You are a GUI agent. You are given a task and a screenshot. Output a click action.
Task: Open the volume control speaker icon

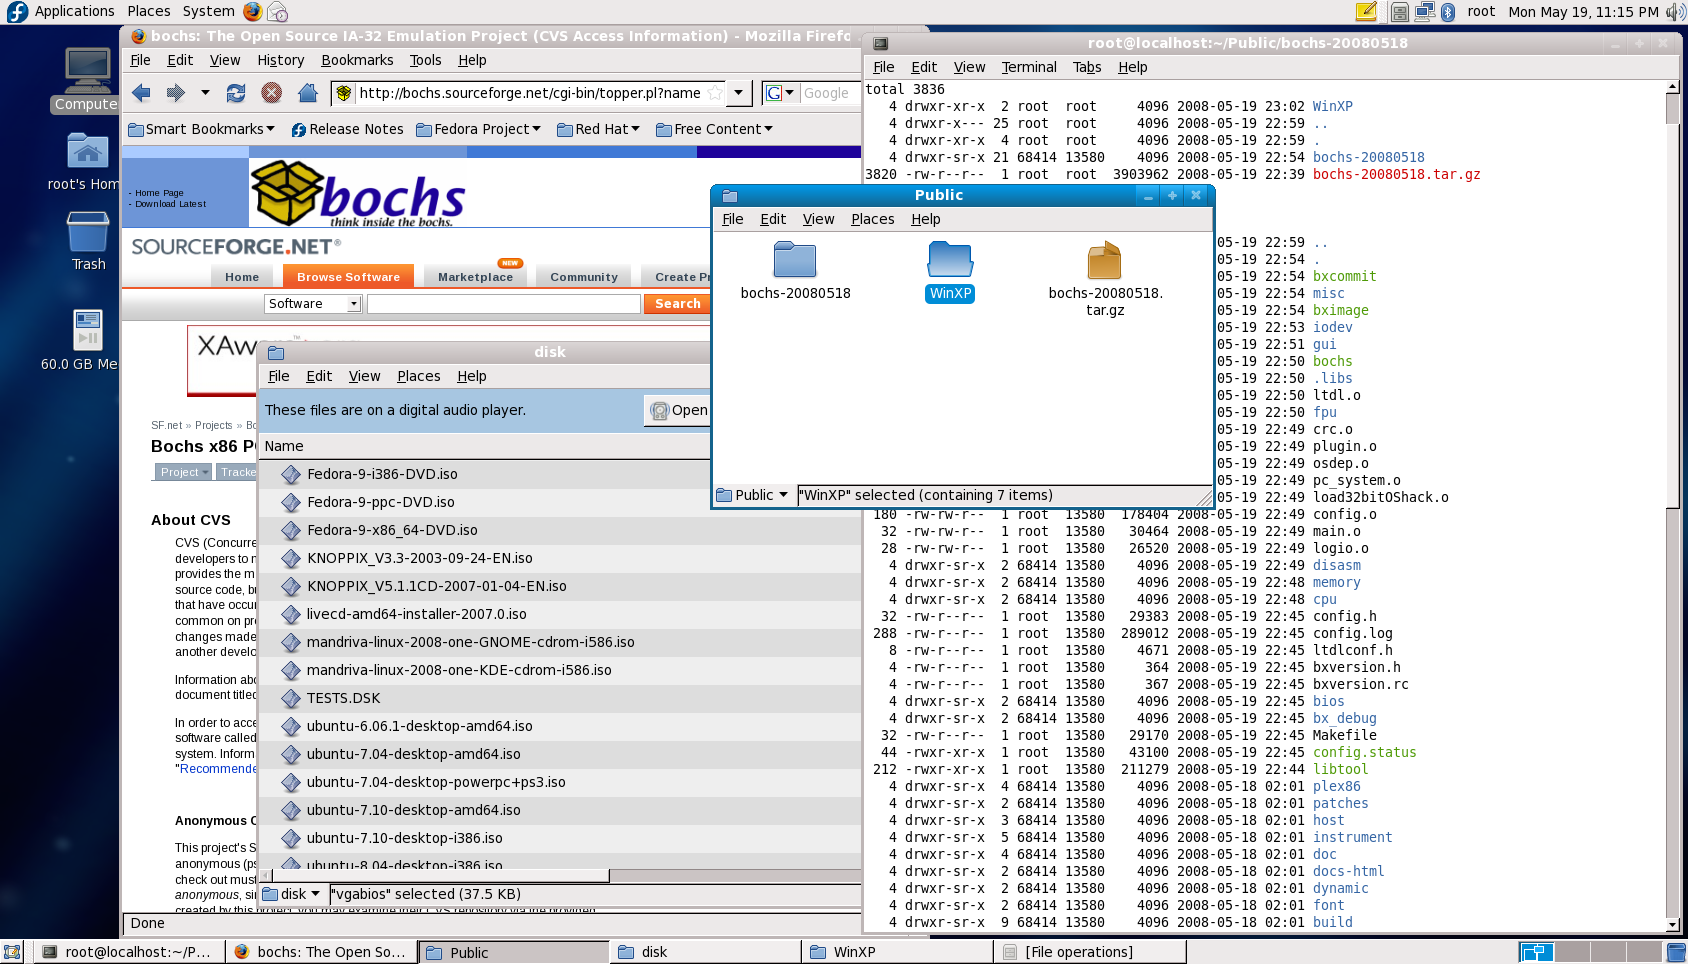1675,12
